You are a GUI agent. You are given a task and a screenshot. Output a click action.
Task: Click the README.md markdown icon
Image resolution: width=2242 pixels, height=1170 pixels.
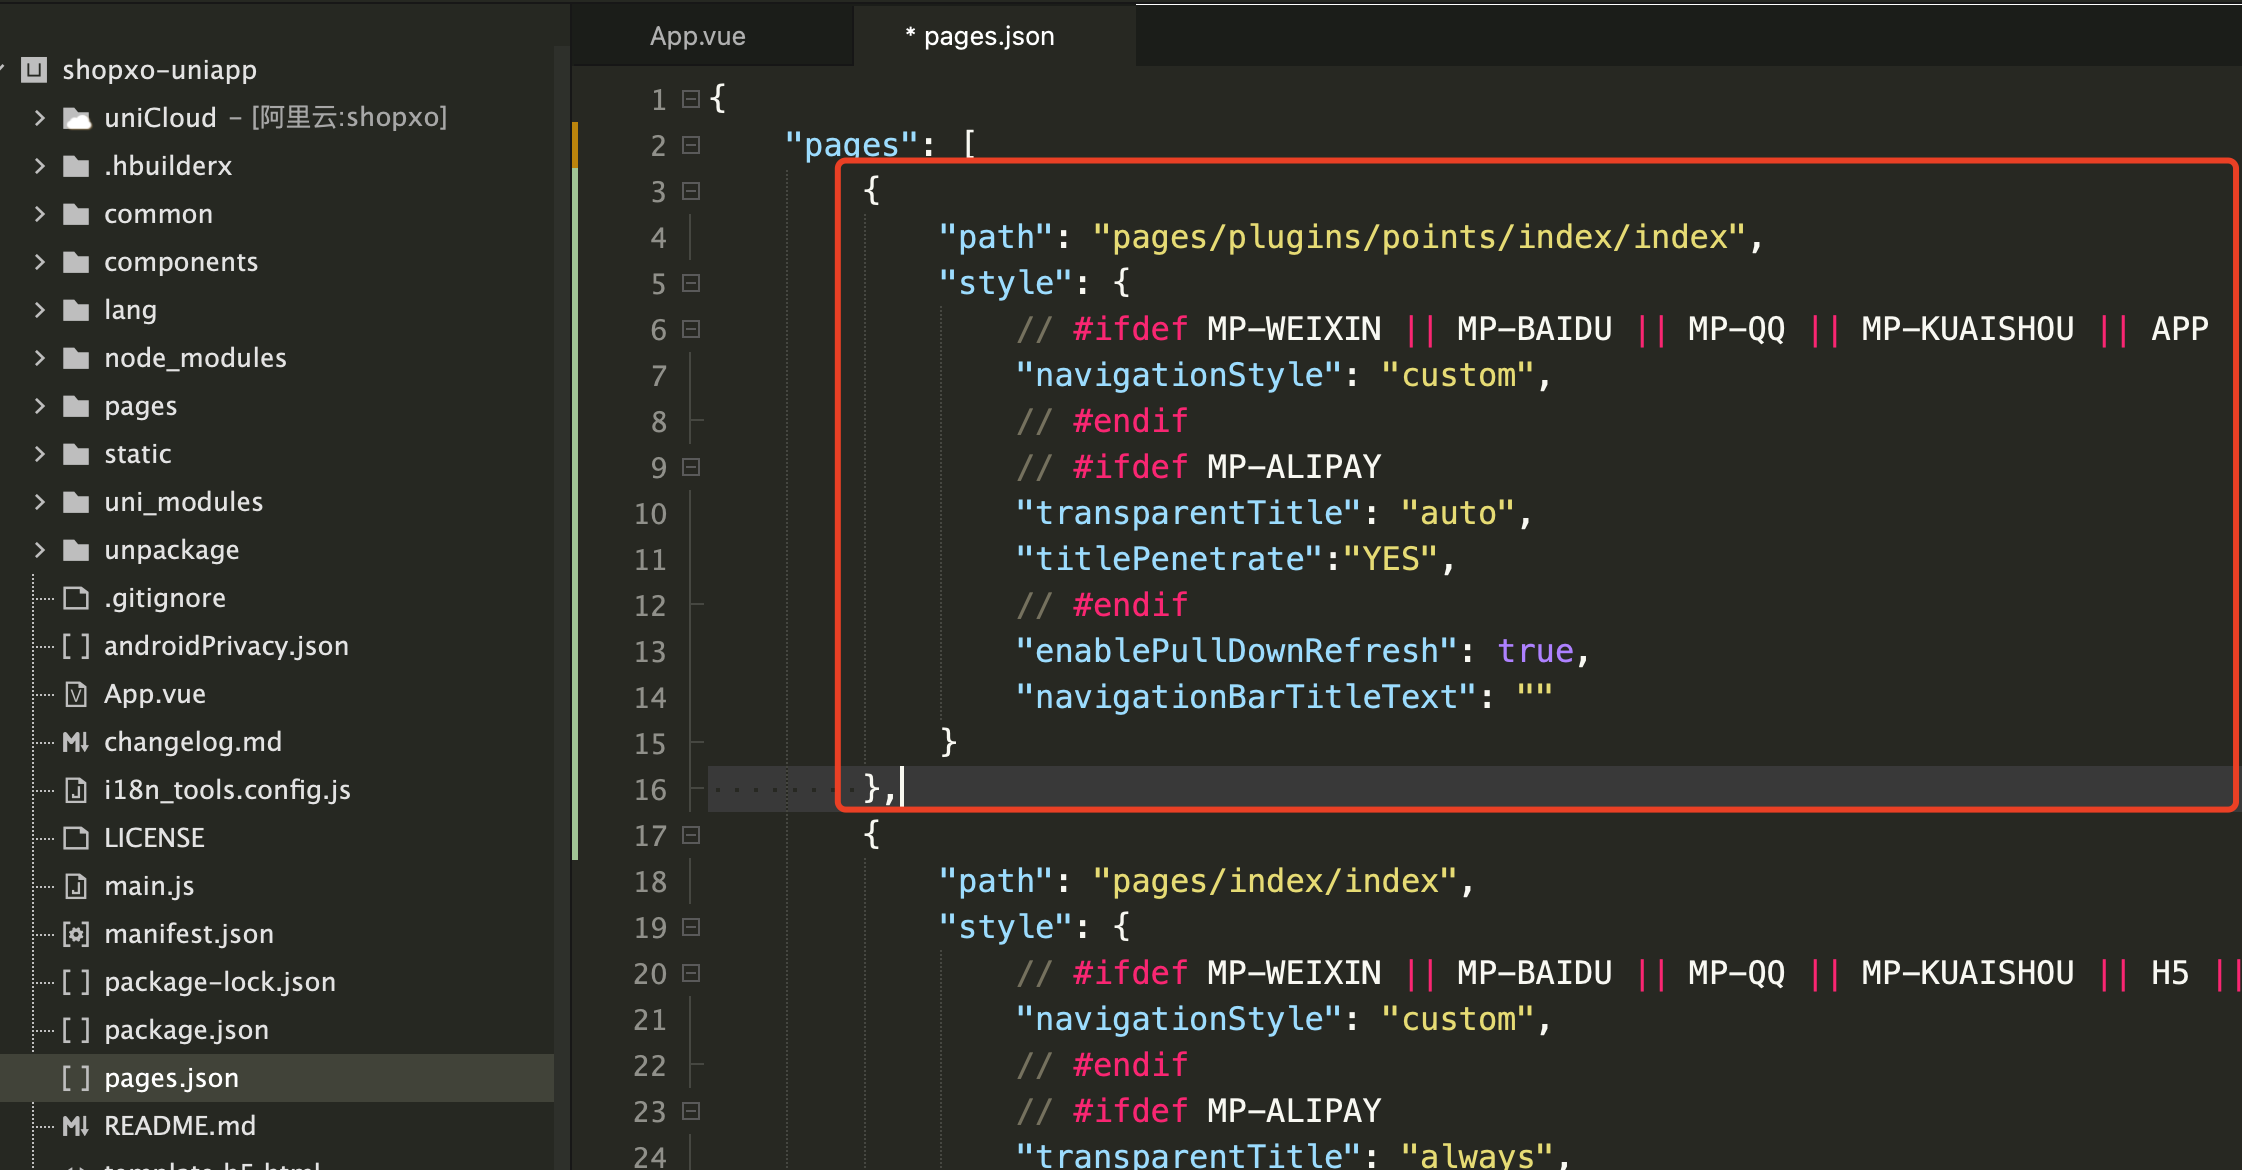tap(76, 1126)
